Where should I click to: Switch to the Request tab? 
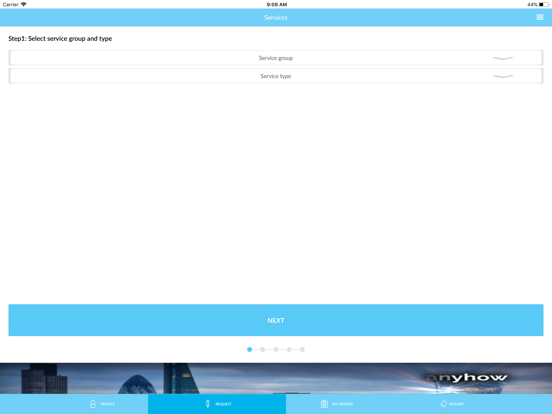coord(217,404)
